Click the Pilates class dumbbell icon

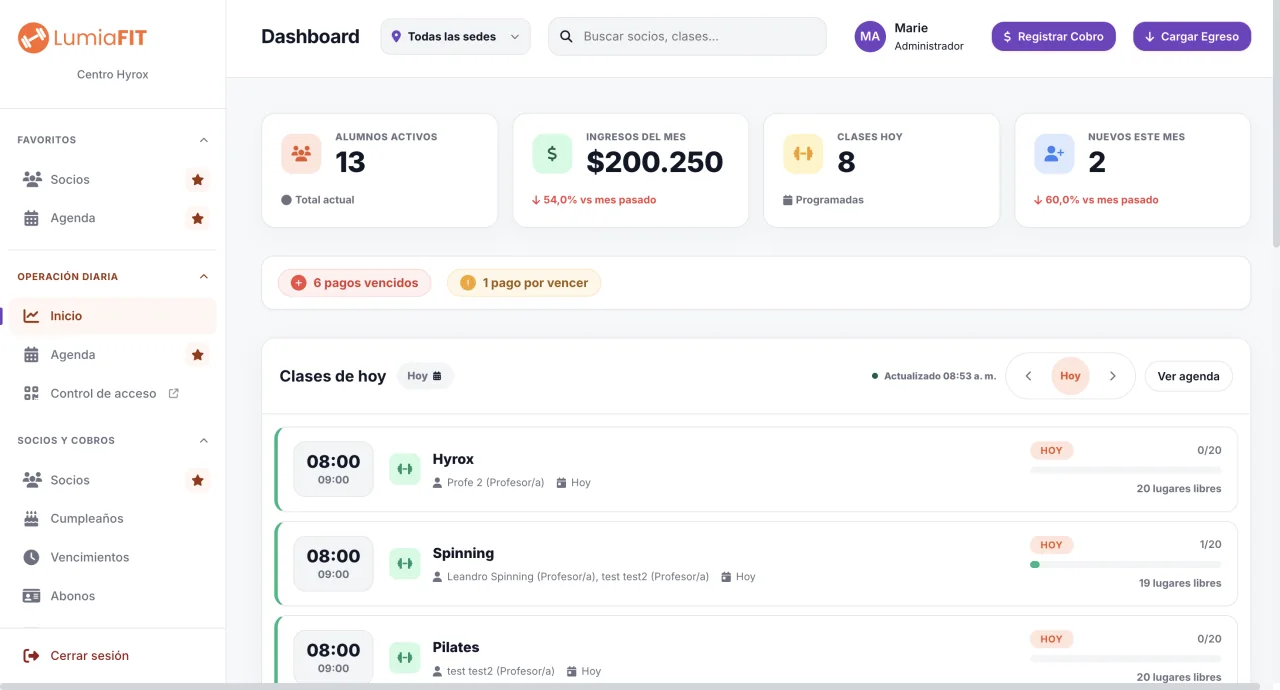[x=405, y=658]
